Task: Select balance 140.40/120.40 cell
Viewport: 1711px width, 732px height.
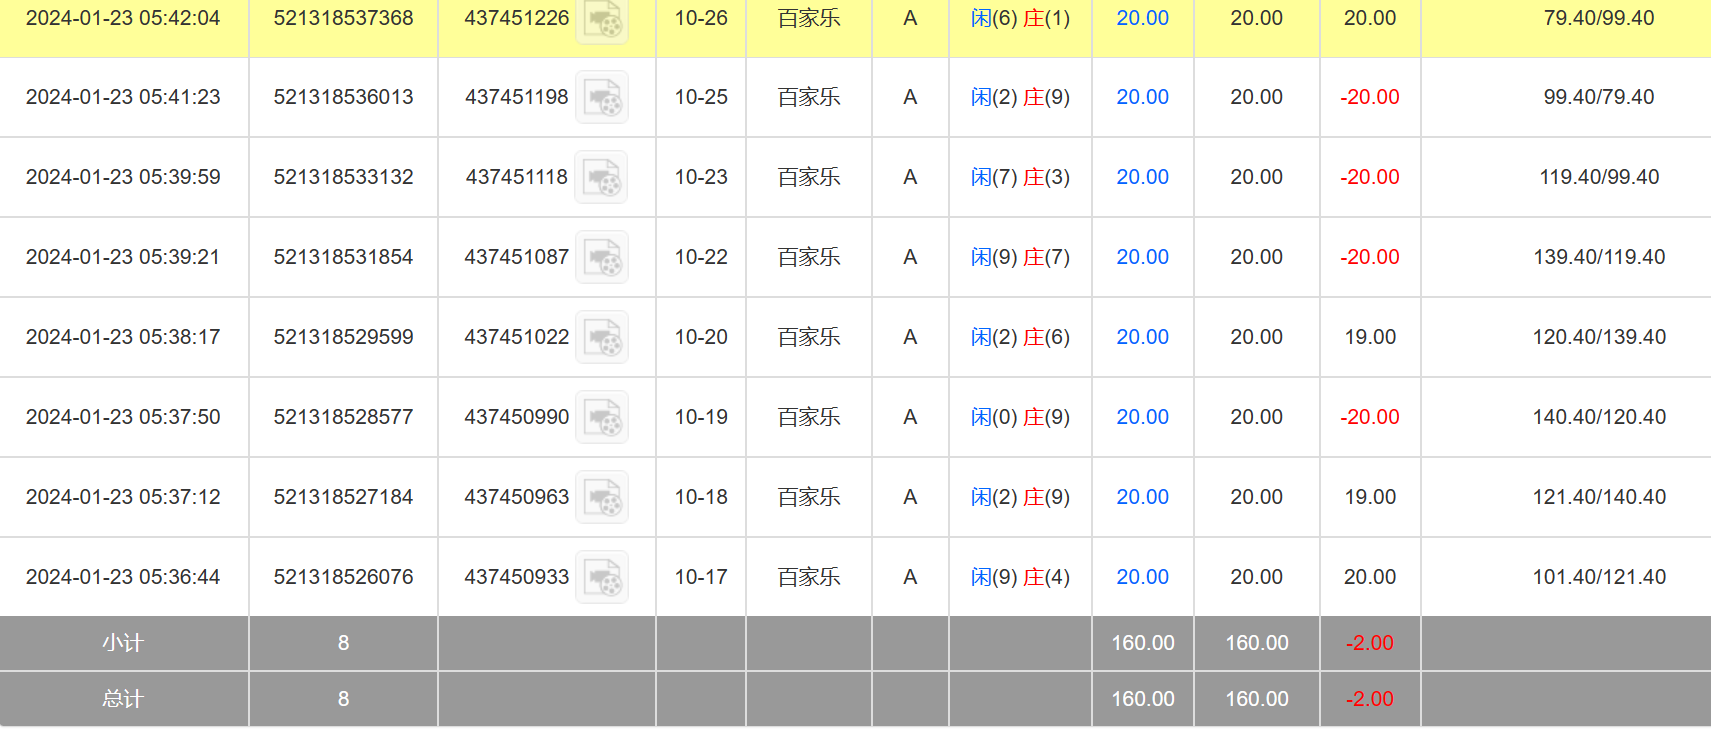Action: click(x=1599, y=417)
